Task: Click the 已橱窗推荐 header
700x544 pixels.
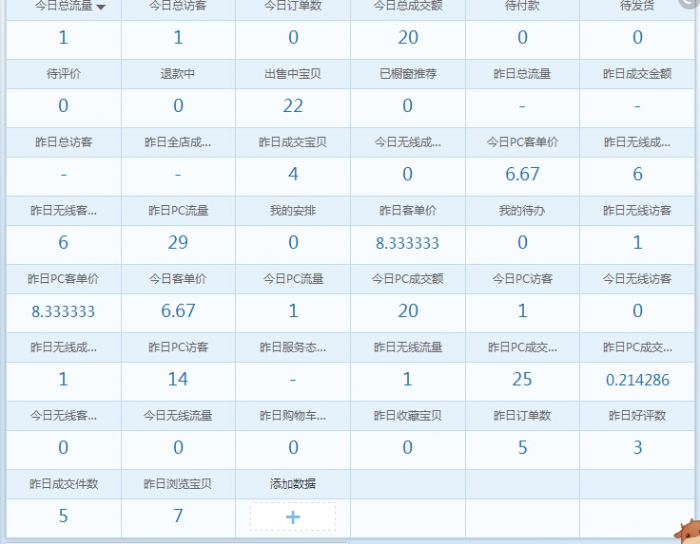Action: pyautogui.click(x=408, y=74)
